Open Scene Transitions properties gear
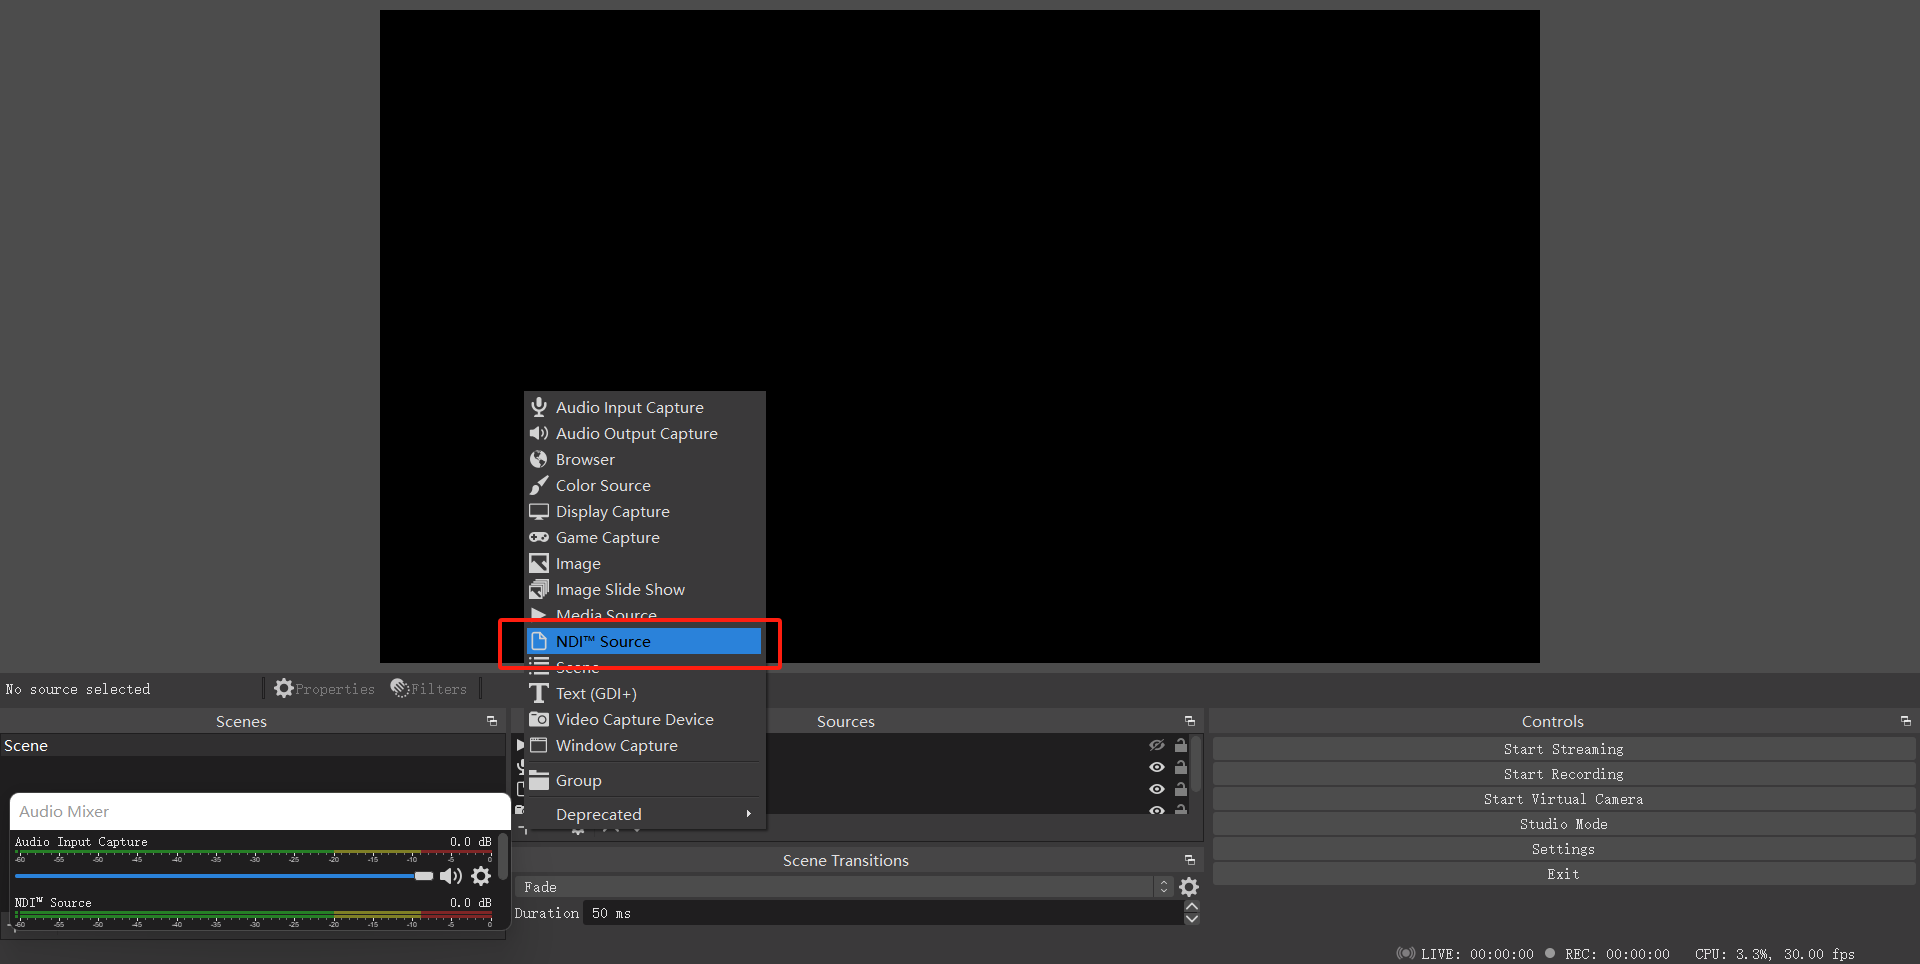The width and height of the screenshot is (1920, 964). tap(1189, 886)
